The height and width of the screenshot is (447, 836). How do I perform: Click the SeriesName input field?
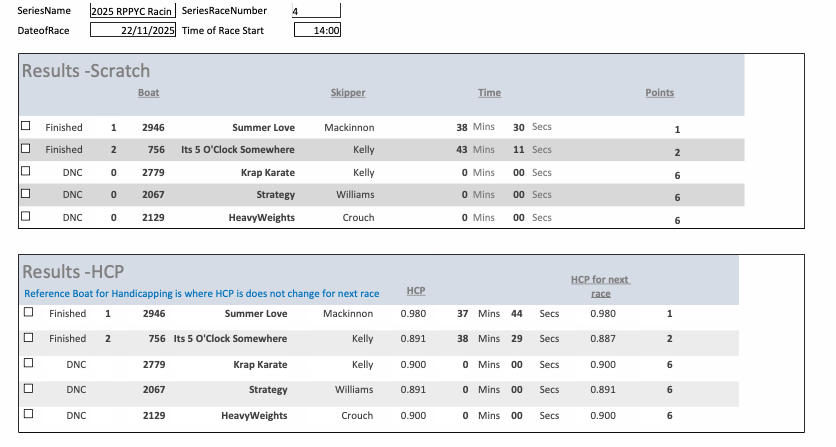[132, 11]
